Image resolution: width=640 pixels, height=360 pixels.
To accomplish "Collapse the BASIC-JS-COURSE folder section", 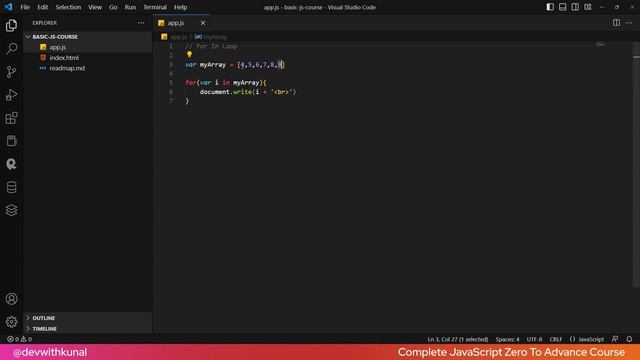I will pos(88,37).
